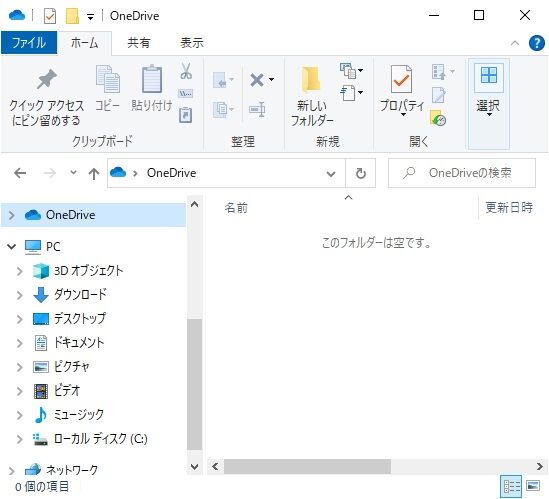
Task: Click the OneDriveの検索 search box
Action: [x=462, y=173]
